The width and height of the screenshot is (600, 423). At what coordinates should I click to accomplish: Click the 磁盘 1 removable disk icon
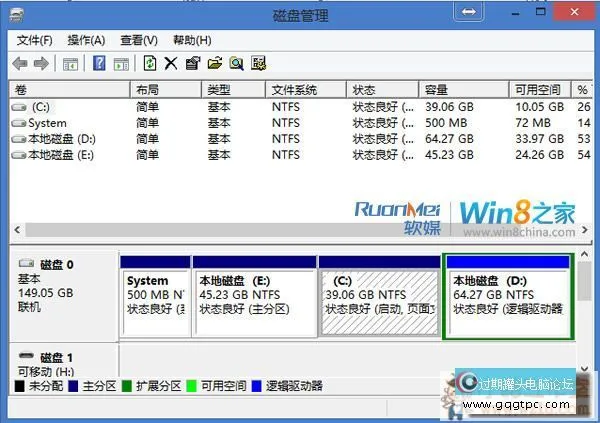(26, 355)
